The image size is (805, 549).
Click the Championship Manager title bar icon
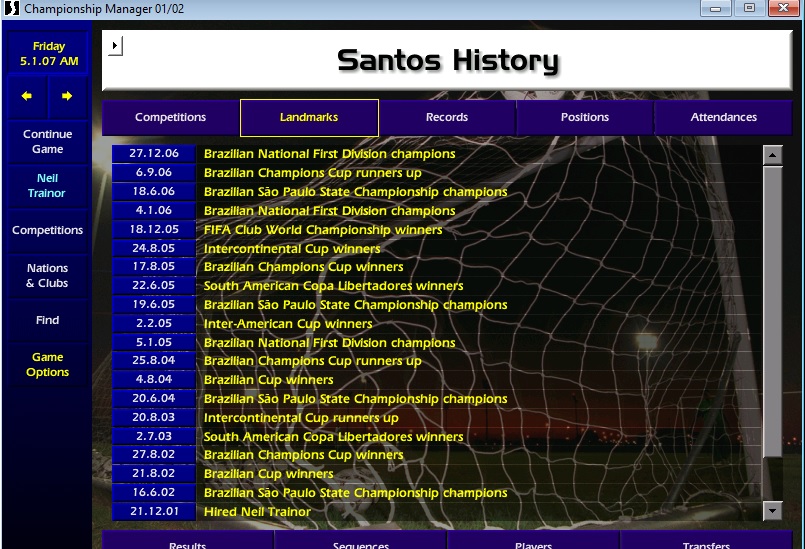tap(11, 8)
